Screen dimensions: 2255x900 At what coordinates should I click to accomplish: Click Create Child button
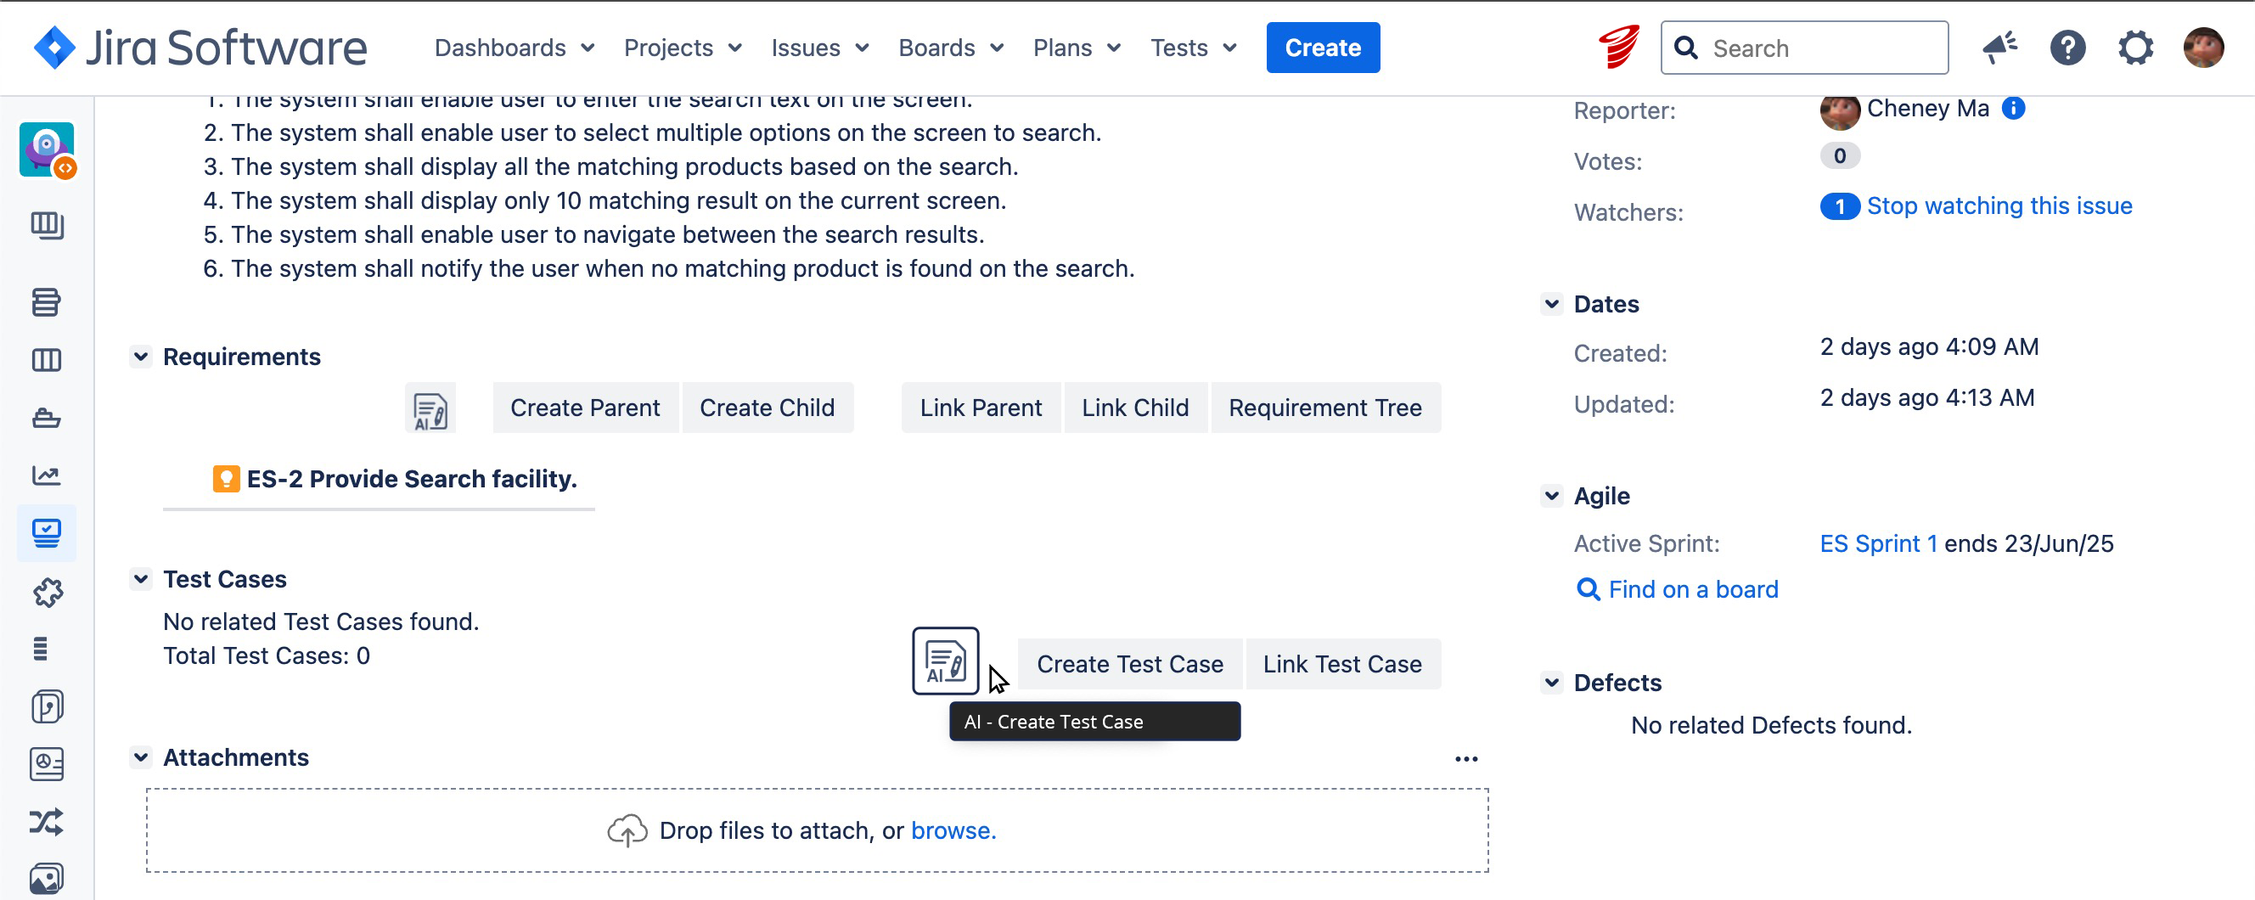(767, 408)
